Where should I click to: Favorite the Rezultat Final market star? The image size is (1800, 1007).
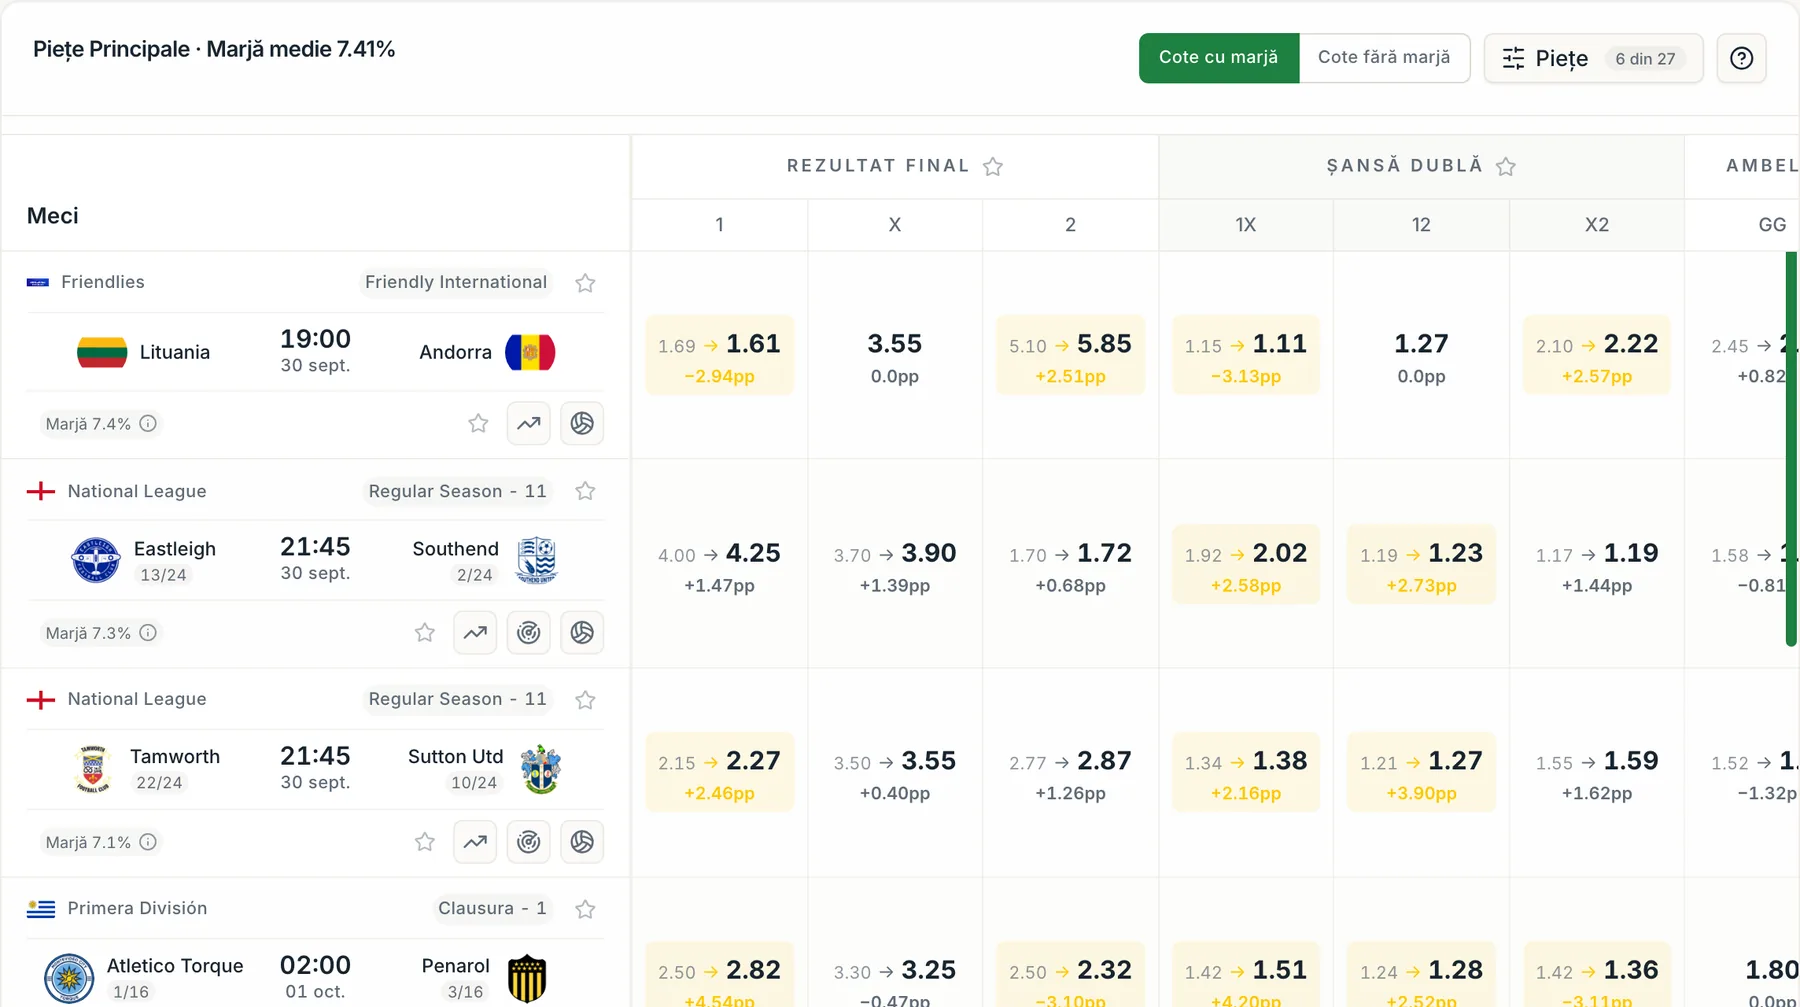point(993,166)
